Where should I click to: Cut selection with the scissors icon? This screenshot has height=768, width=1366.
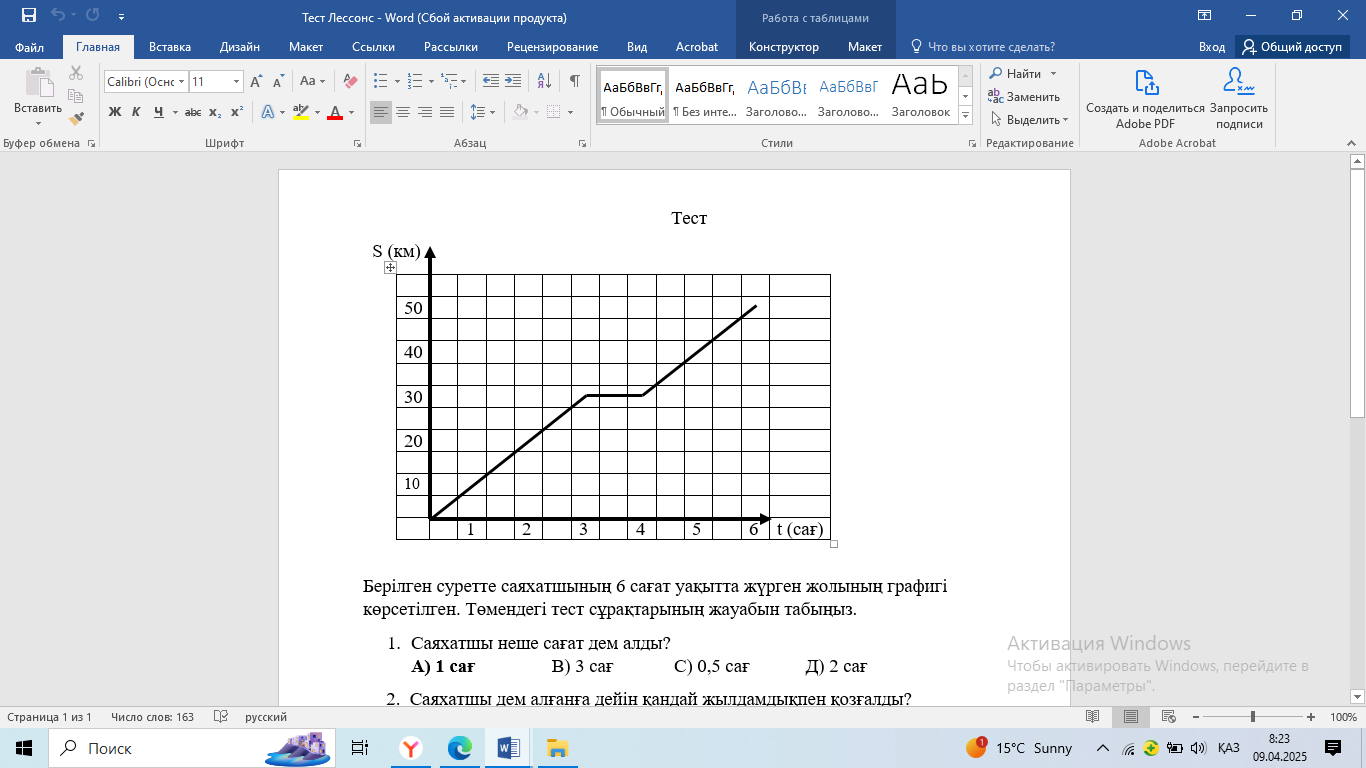pos(76,73)
